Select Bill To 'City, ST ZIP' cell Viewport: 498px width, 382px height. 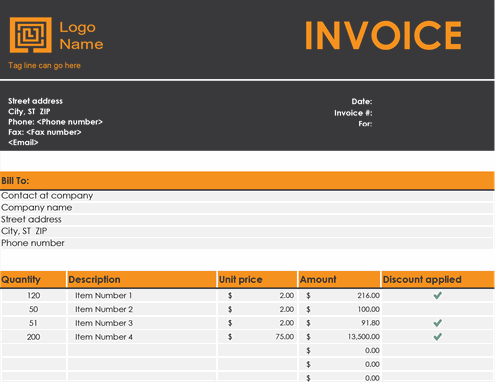(x=247, y=231)
